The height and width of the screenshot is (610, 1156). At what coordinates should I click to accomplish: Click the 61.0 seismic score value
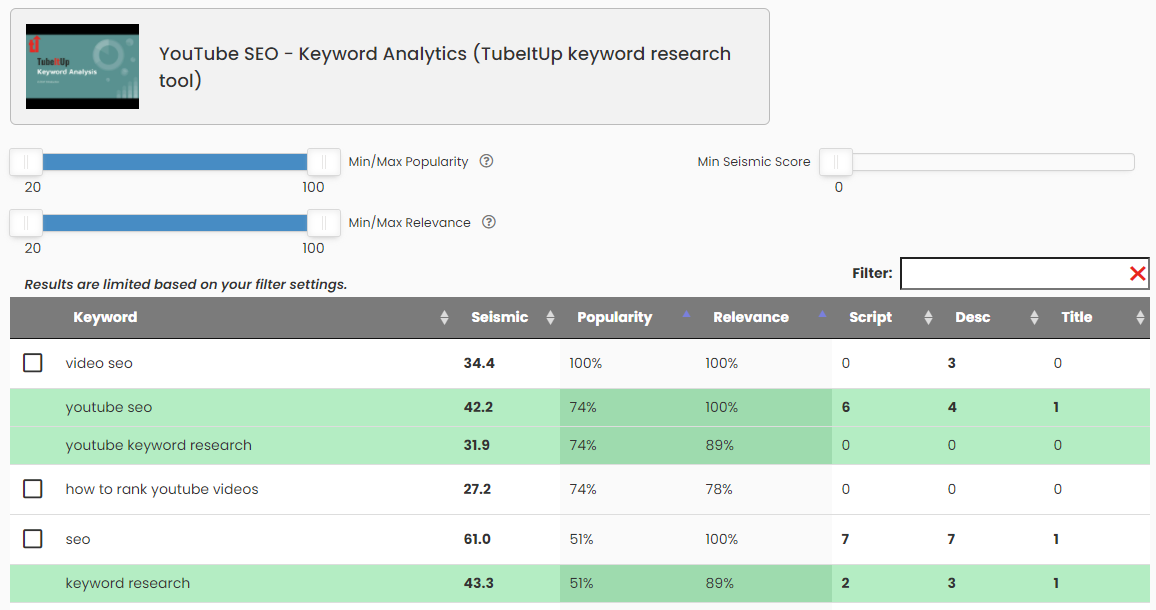(477, 539)
